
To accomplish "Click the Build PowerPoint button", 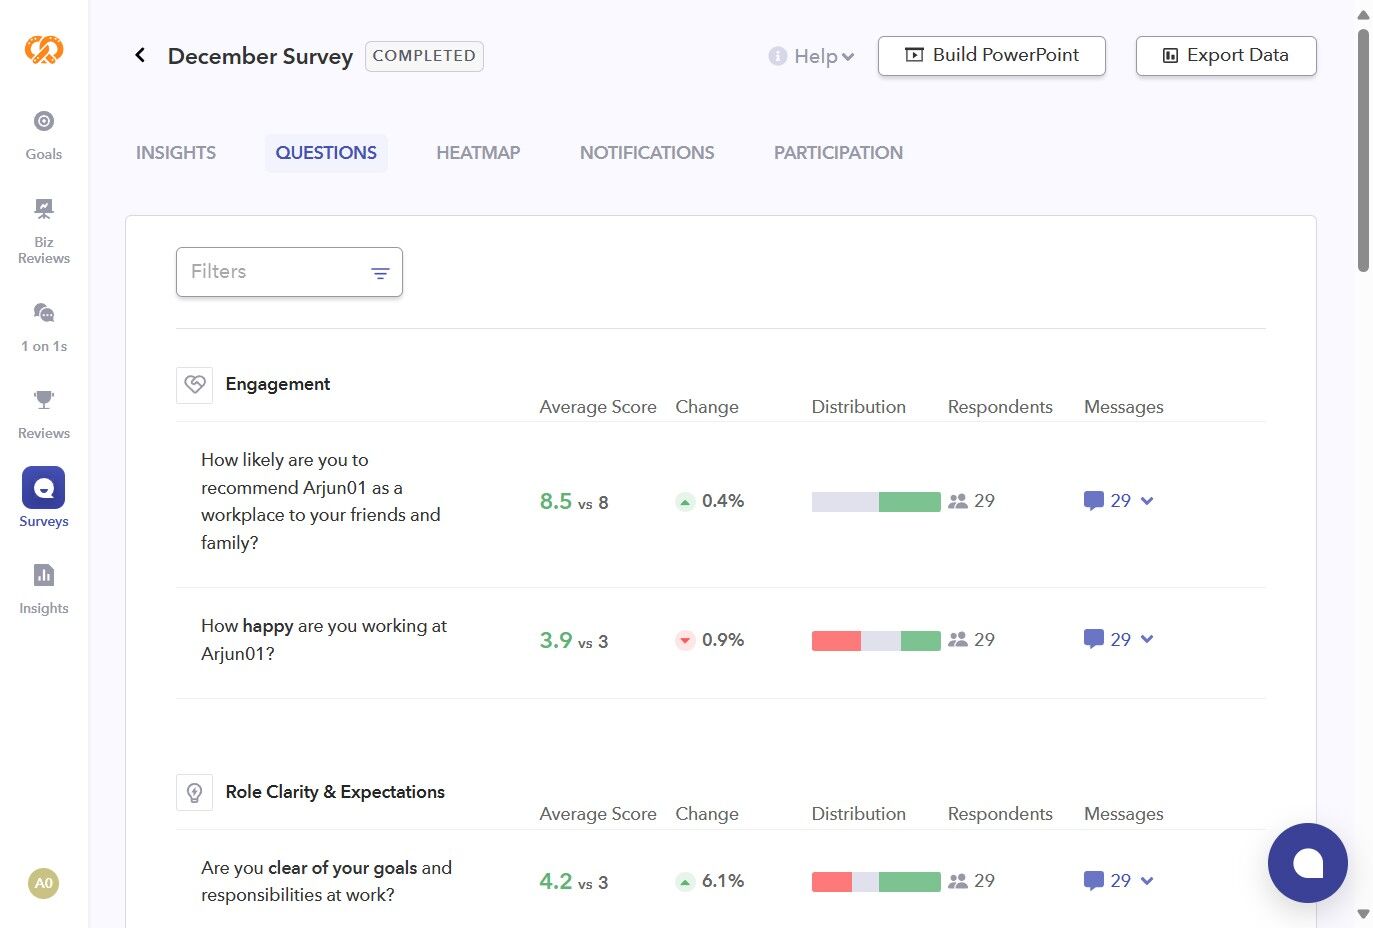I will point(991,56).
